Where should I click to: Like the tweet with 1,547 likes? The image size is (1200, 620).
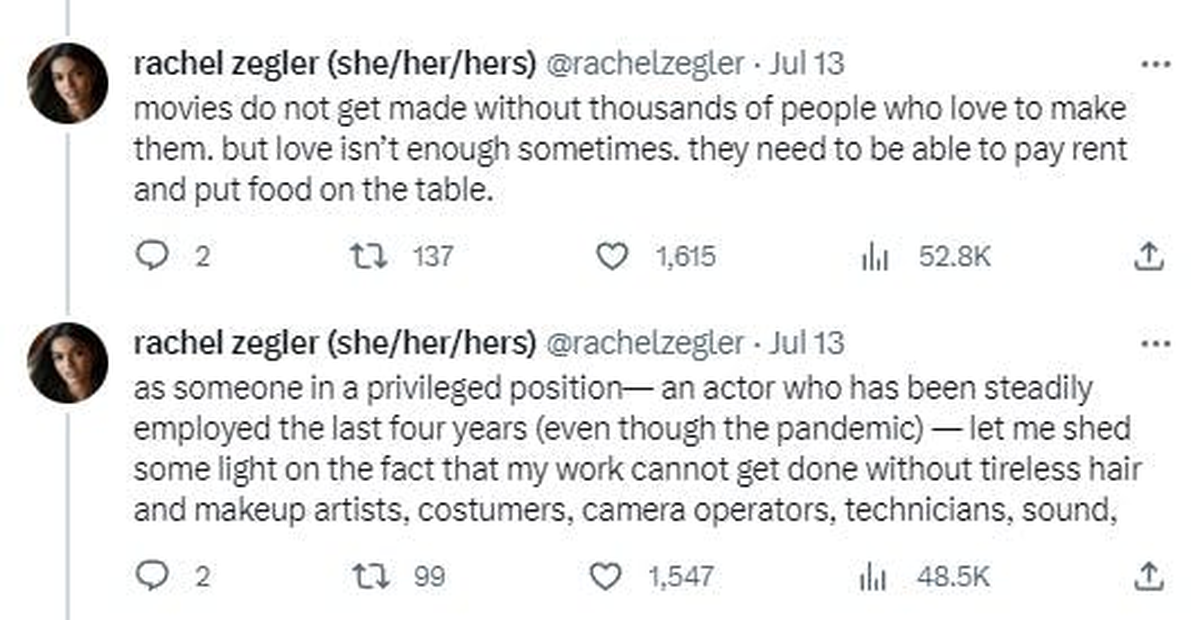point(604,577)
